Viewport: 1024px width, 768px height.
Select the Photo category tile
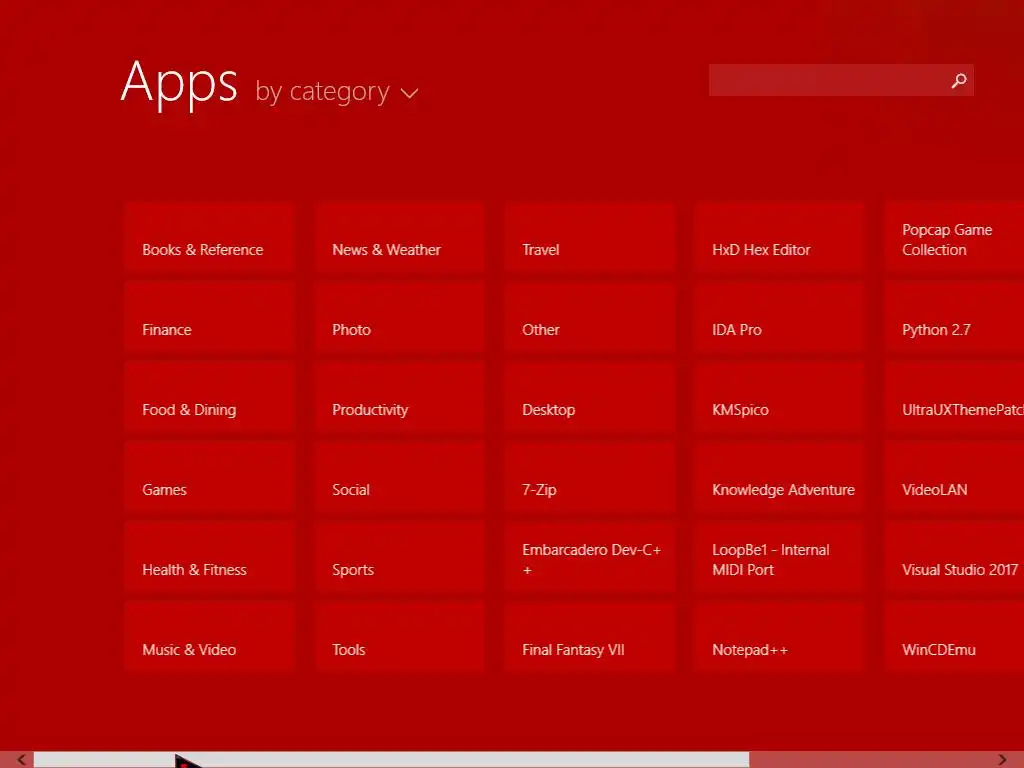[399, 317]
